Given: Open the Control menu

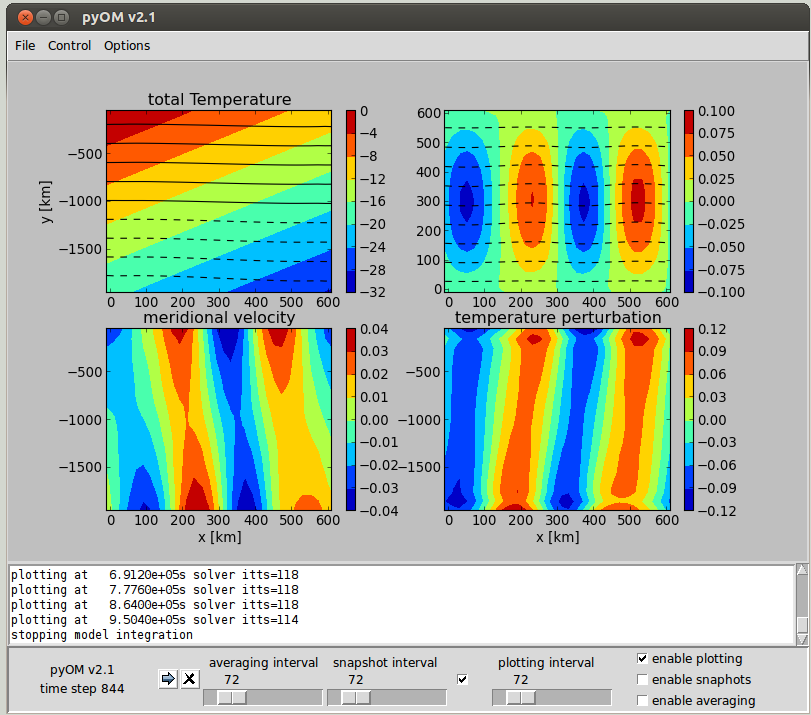Looking at the screenshot, I should [69, 45].
